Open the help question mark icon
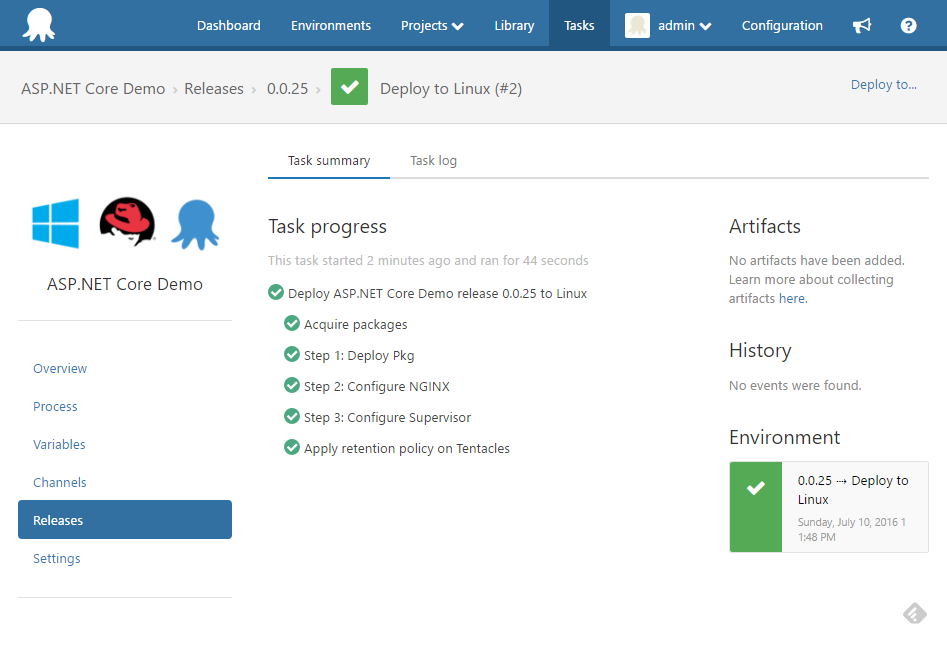Screen dimensions: 947x645 click(x=908, y=25)
